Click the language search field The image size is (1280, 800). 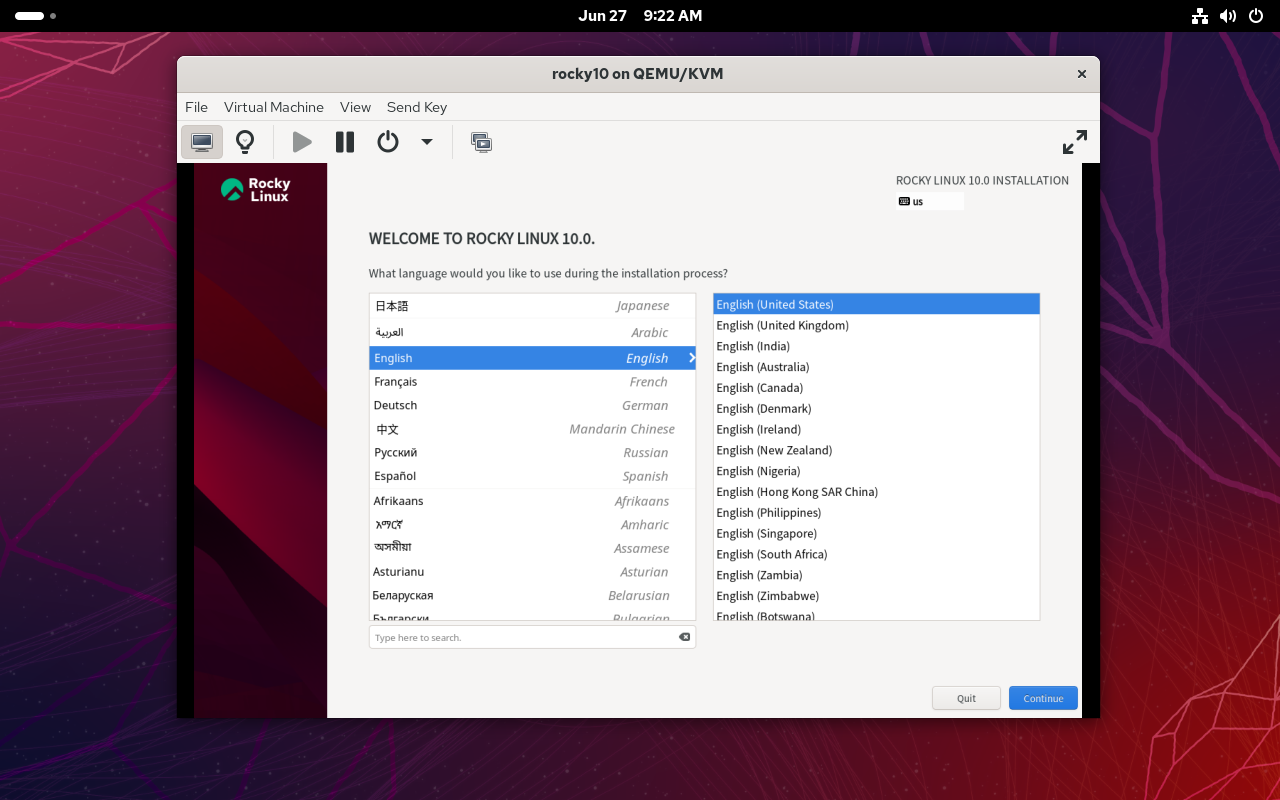click(520, 637)
